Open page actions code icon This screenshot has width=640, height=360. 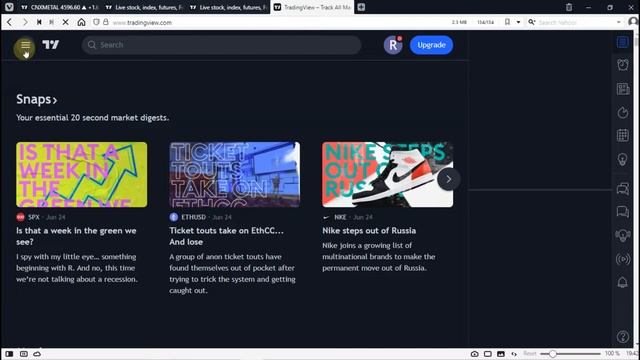pyautogui.click(x=514, y=354)
